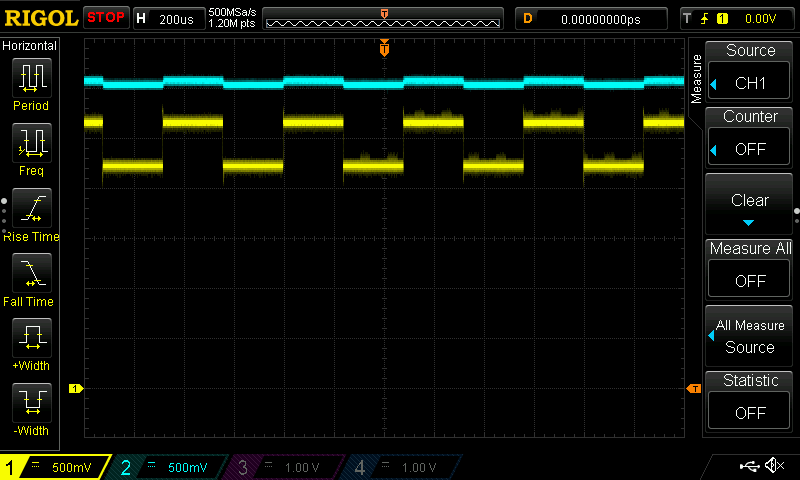The width and height of the screenshot is (800, 480).
Task: Expand the Clear submenu
Action: pyautogui.click(x=750, y=204)
